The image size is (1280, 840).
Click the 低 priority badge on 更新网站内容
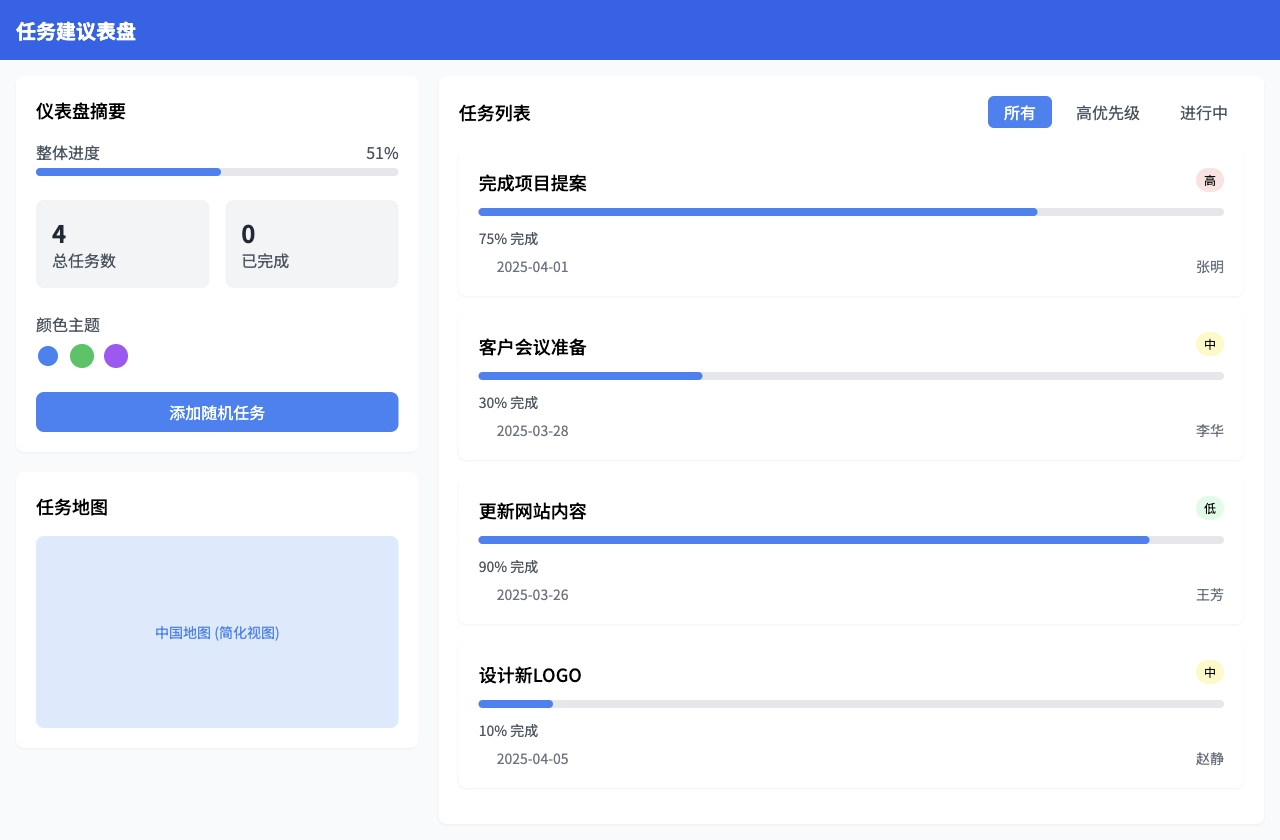tap(1209, 509)
